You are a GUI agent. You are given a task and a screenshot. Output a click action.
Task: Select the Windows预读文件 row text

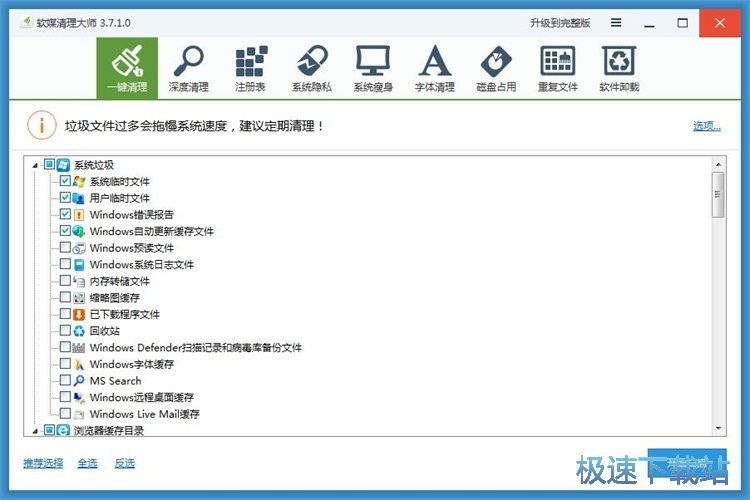pos(132,248)
